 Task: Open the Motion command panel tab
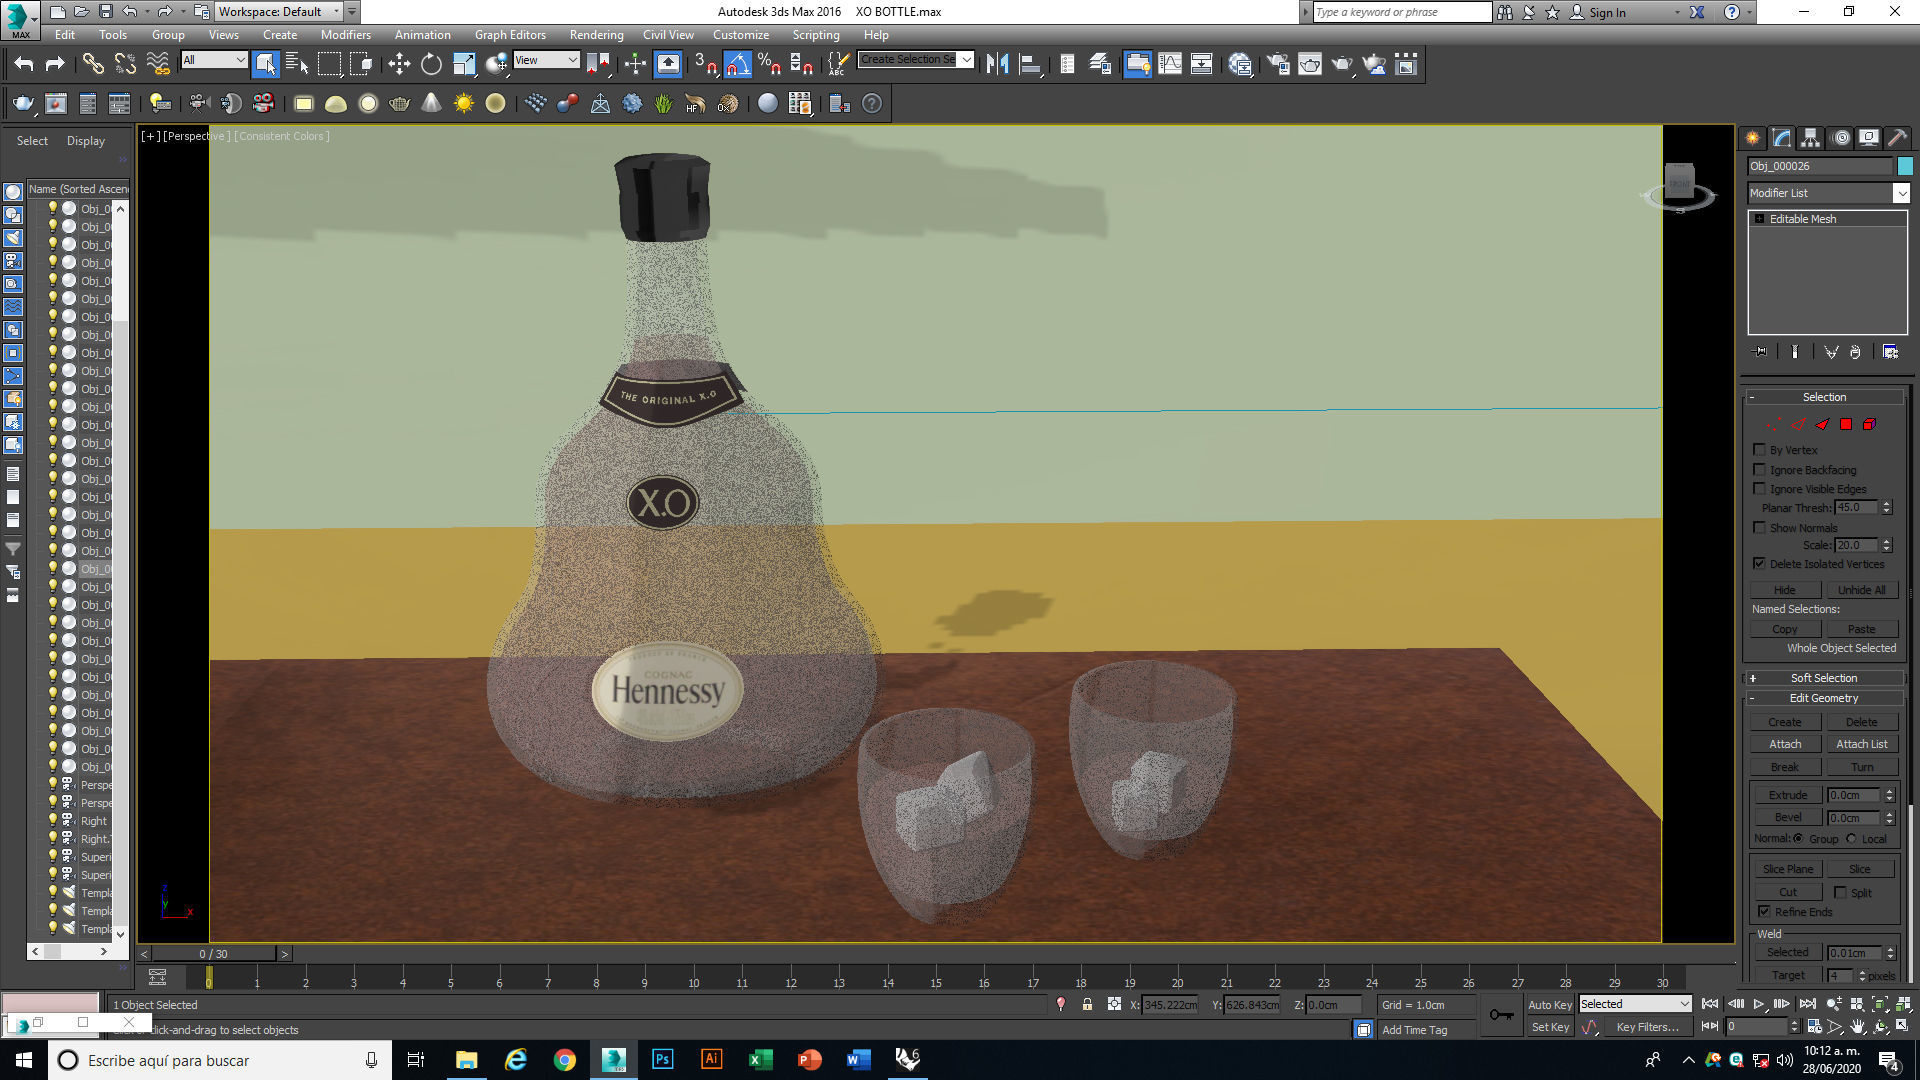pos(1841,138)
